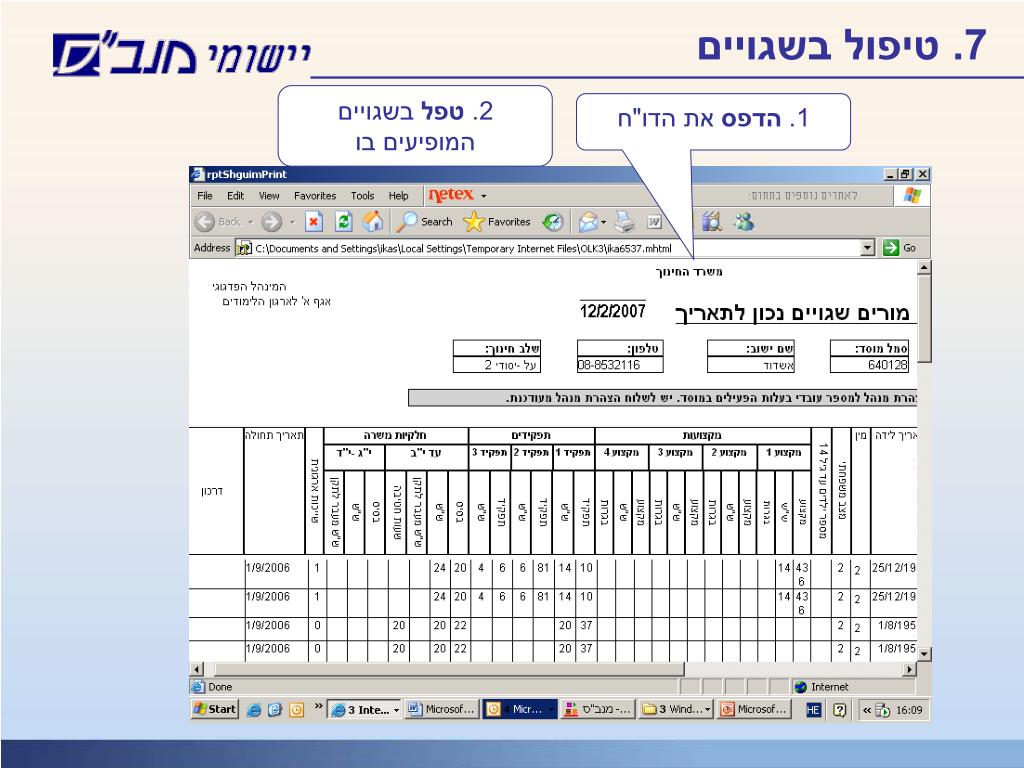
Task: Open the Forward button dropdown arrow
Action: click(292, 222)
